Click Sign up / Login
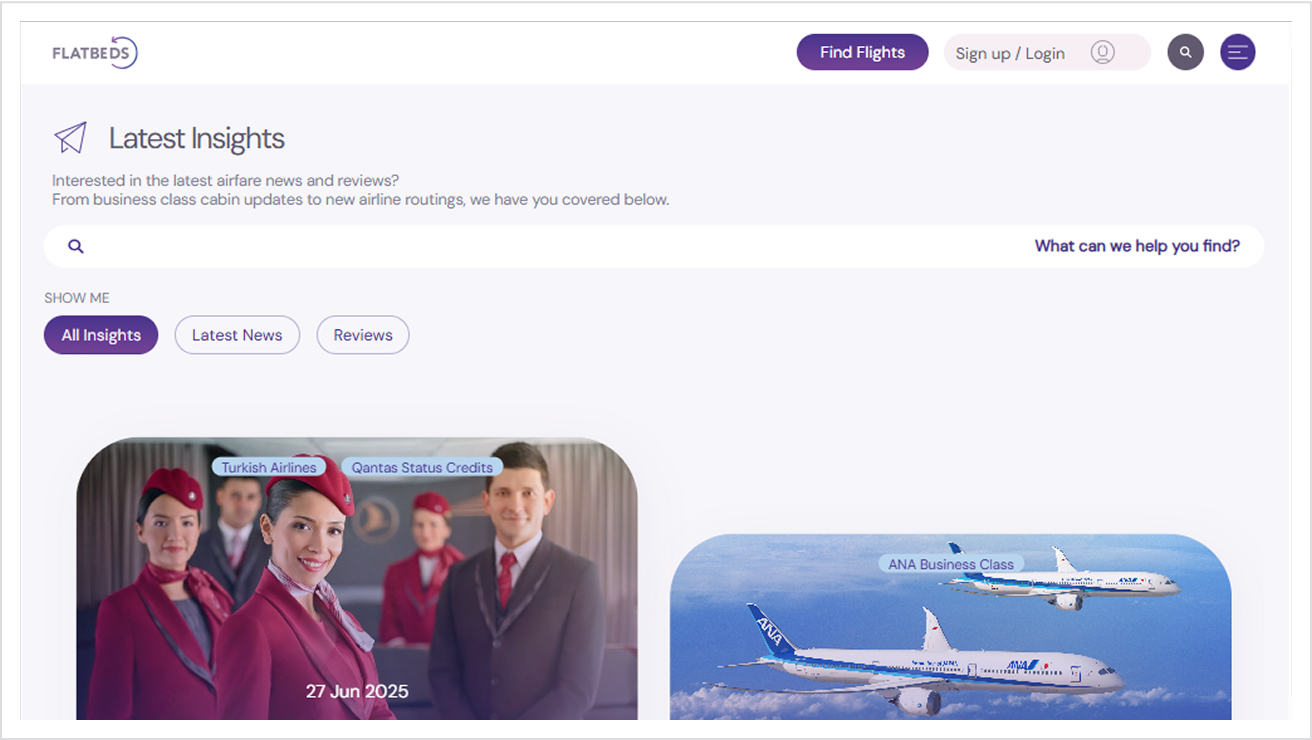1312x740 pixels. [1009, 54]
